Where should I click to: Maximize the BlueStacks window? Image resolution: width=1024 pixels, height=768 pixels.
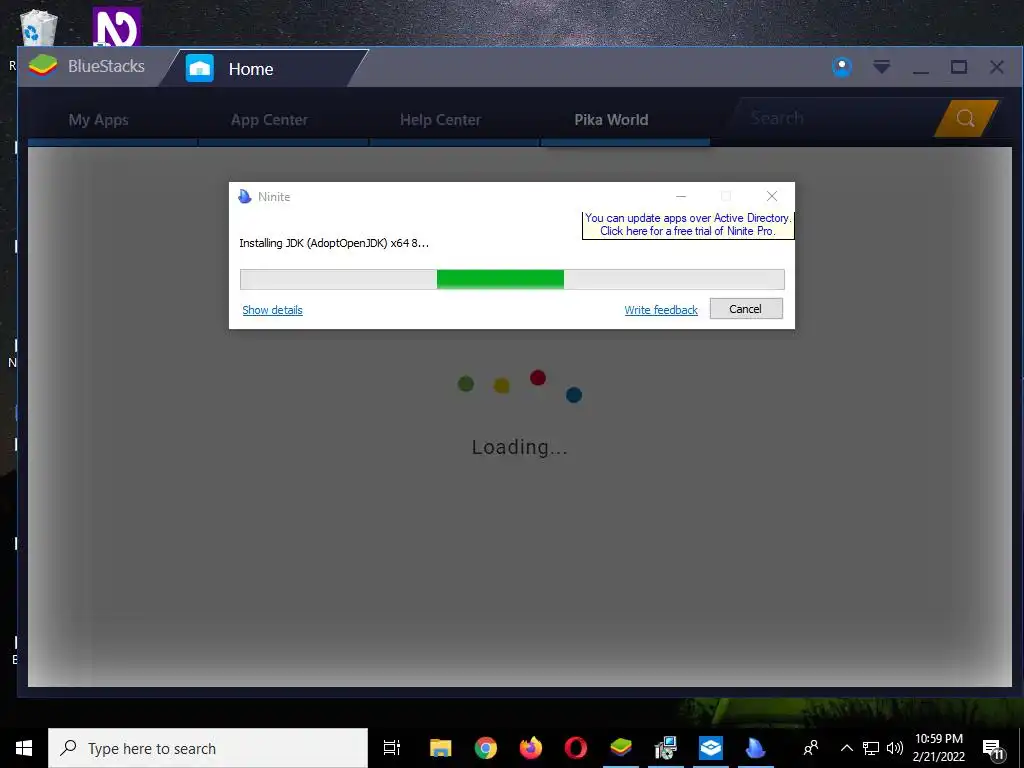tap(959, 67)
